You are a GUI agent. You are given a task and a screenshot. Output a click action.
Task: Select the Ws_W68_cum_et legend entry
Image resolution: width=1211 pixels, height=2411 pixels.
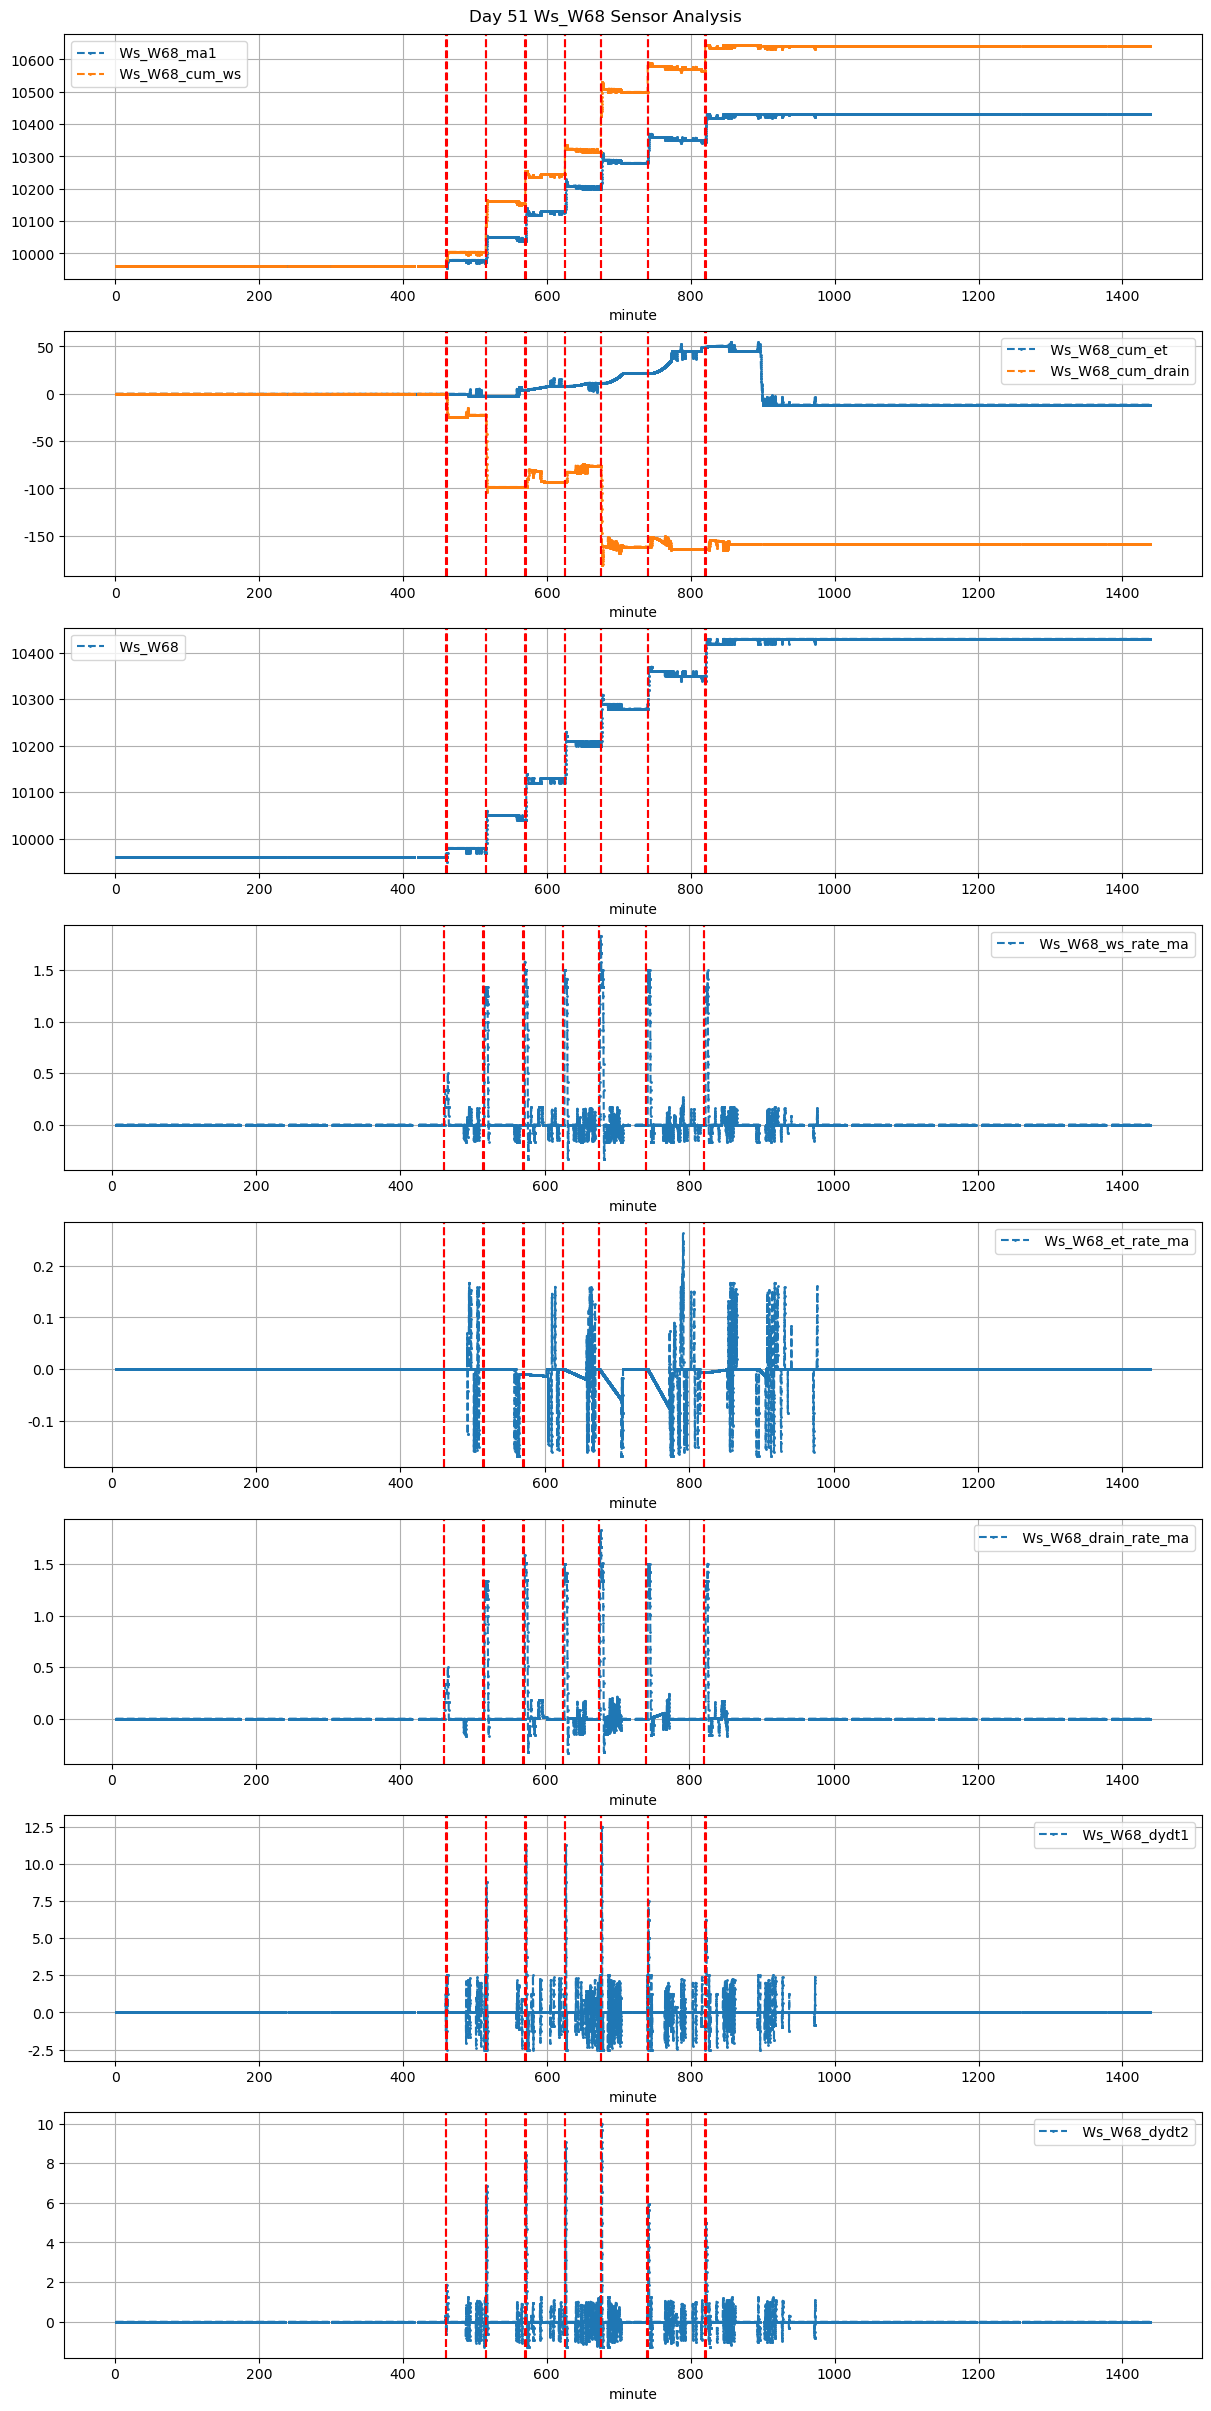tap(1108, 350)
